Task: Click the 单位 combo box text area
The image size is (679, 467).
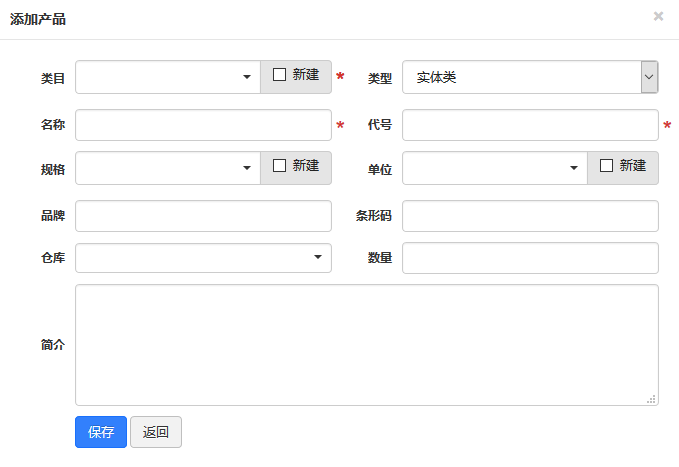Action: pyautogui.click(x=484, y=168)
